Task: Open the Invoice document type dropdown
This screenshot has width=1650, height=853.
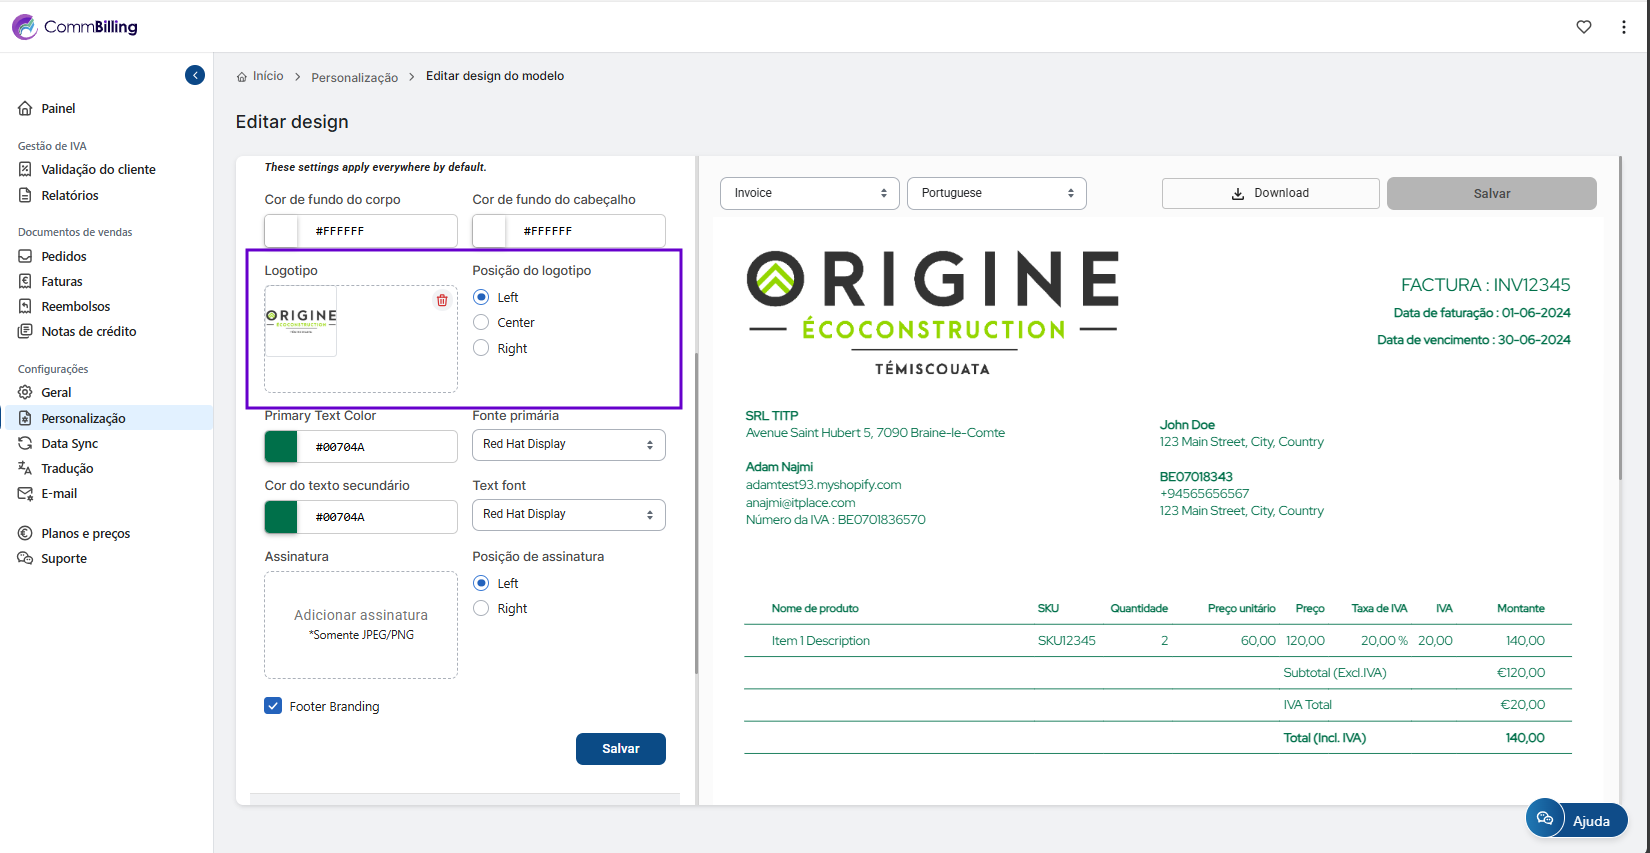Action: point(809,193)
